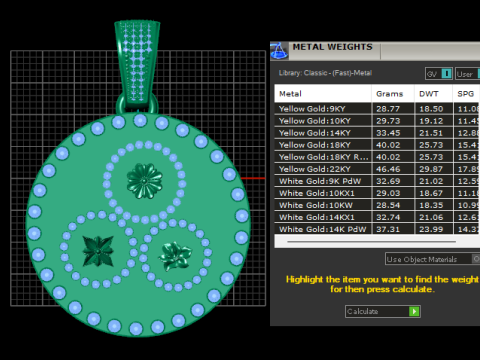Select the curled five-petal flower ornament on pendant
The height and width of the screenshot is (360, 480).
[x=175, y=256]
